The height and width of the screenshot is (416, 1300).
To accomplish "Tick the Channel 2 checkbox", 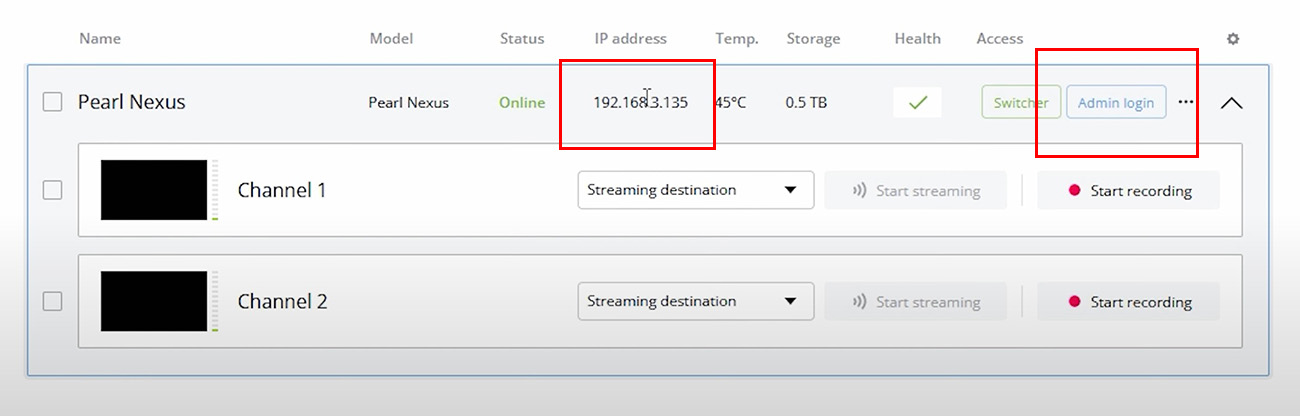I will pos(53,301).
